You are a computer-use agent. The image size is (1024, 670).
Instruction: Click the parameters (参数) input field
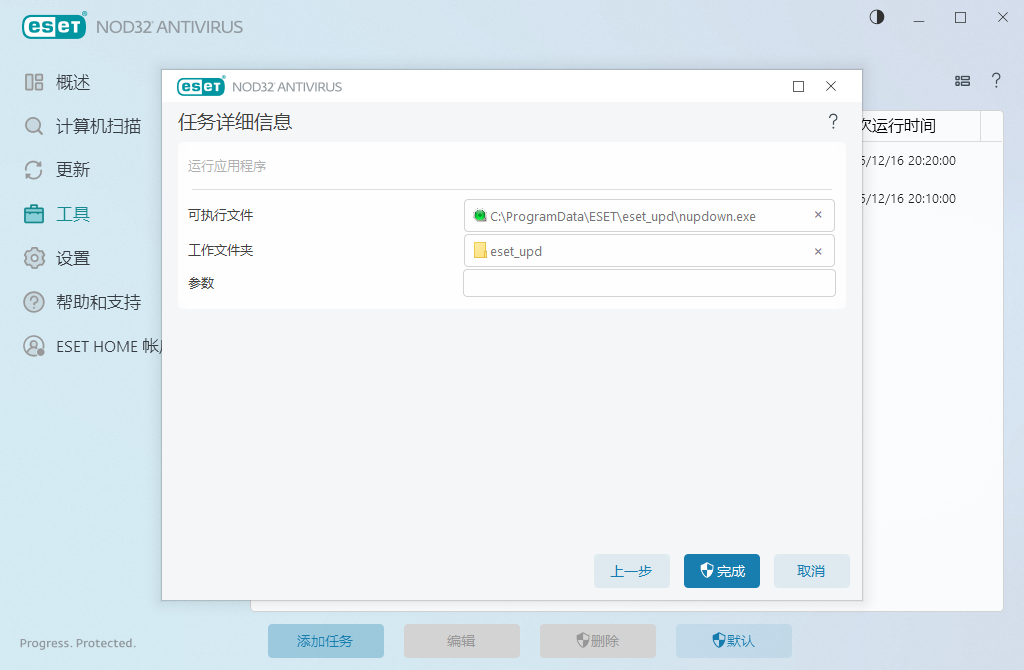click(x=649, y=284)
